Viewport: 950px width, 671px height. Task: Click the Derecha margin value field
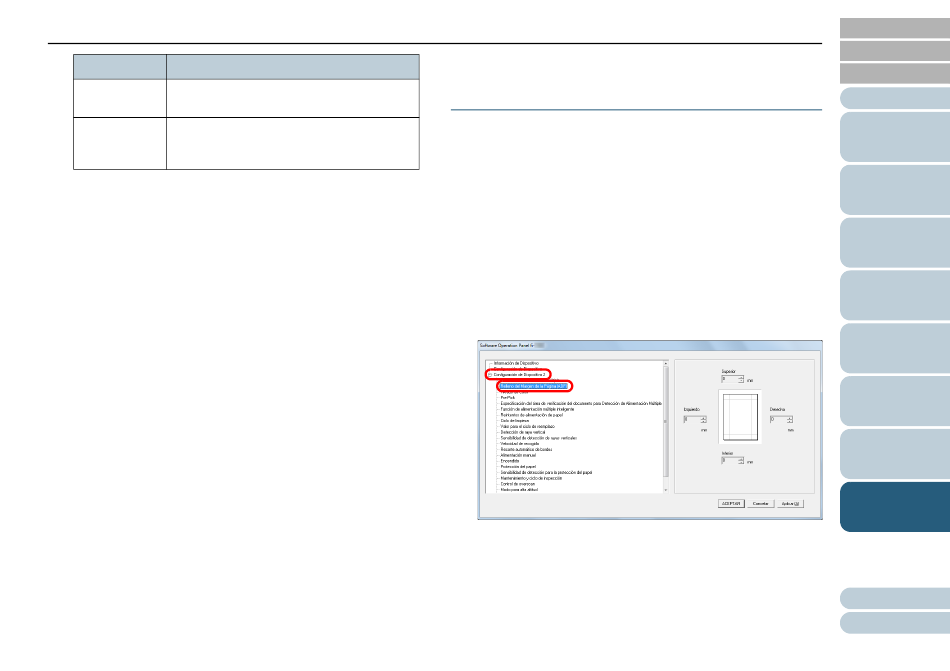pos(778,419)
